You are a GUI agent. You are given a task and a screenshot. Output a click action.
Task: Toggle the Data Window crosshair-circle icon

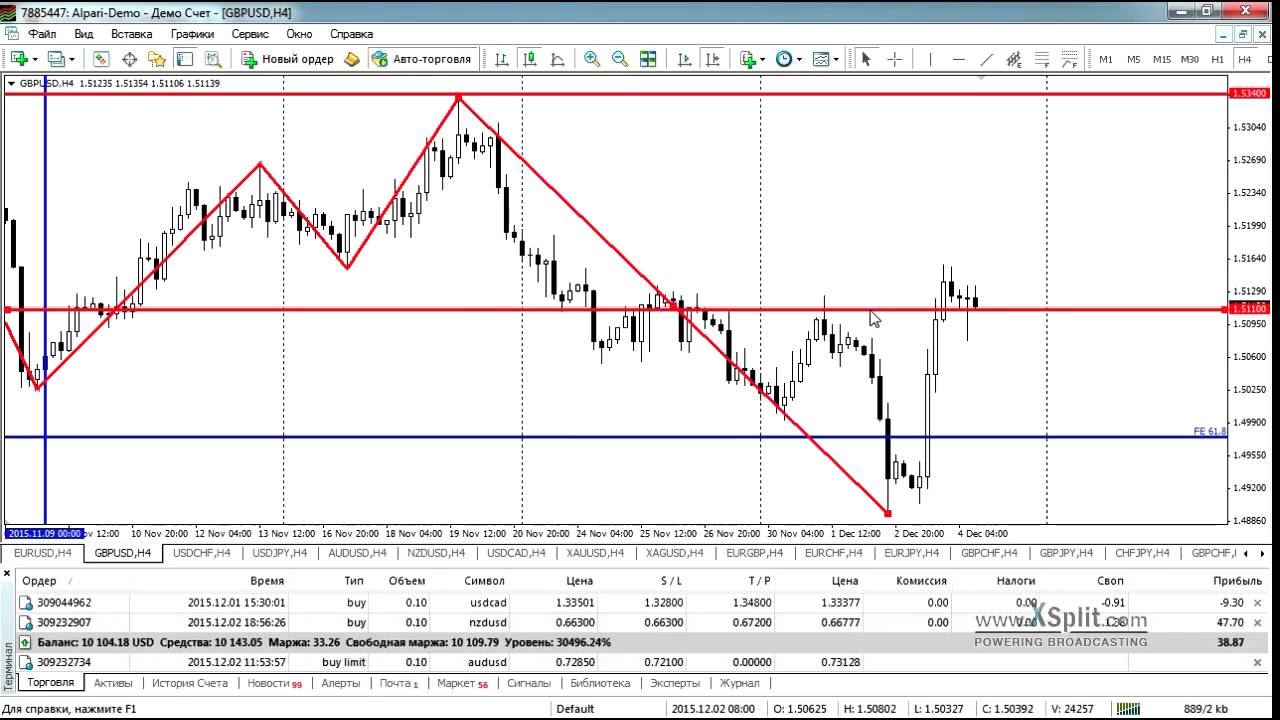[x=129, y=59]
